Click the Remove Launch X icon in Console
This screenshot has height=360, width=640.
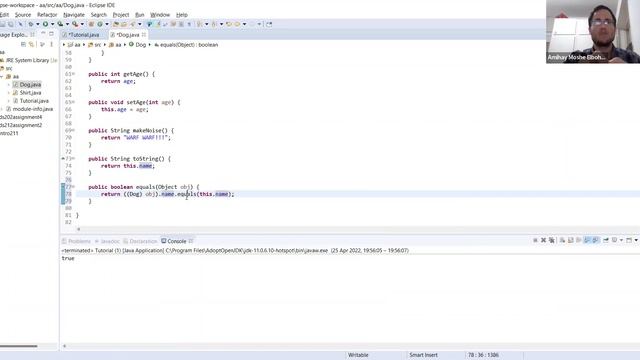(543, 240)
